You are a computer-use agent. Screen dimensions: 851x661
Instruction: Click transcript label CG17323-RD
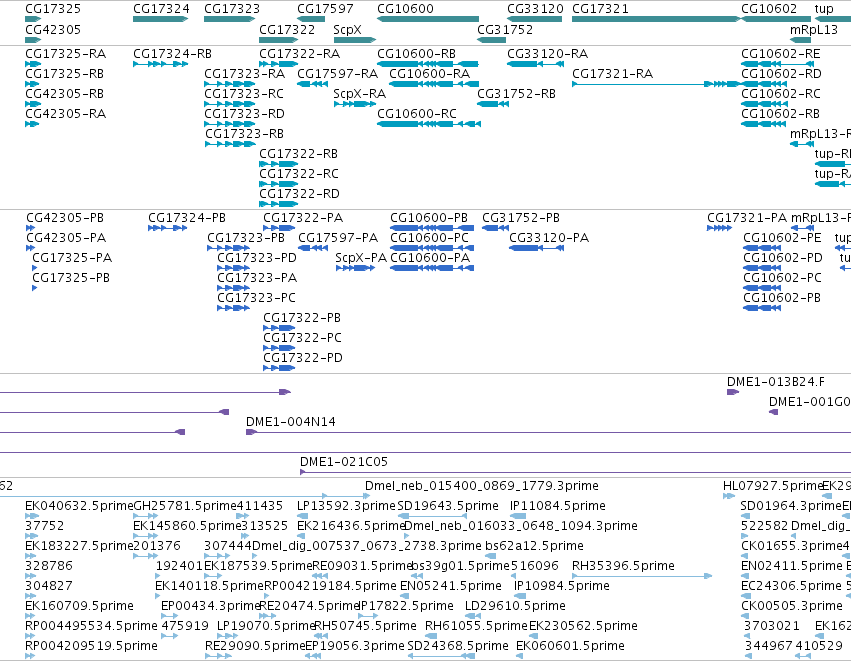[x=244, y=114]
